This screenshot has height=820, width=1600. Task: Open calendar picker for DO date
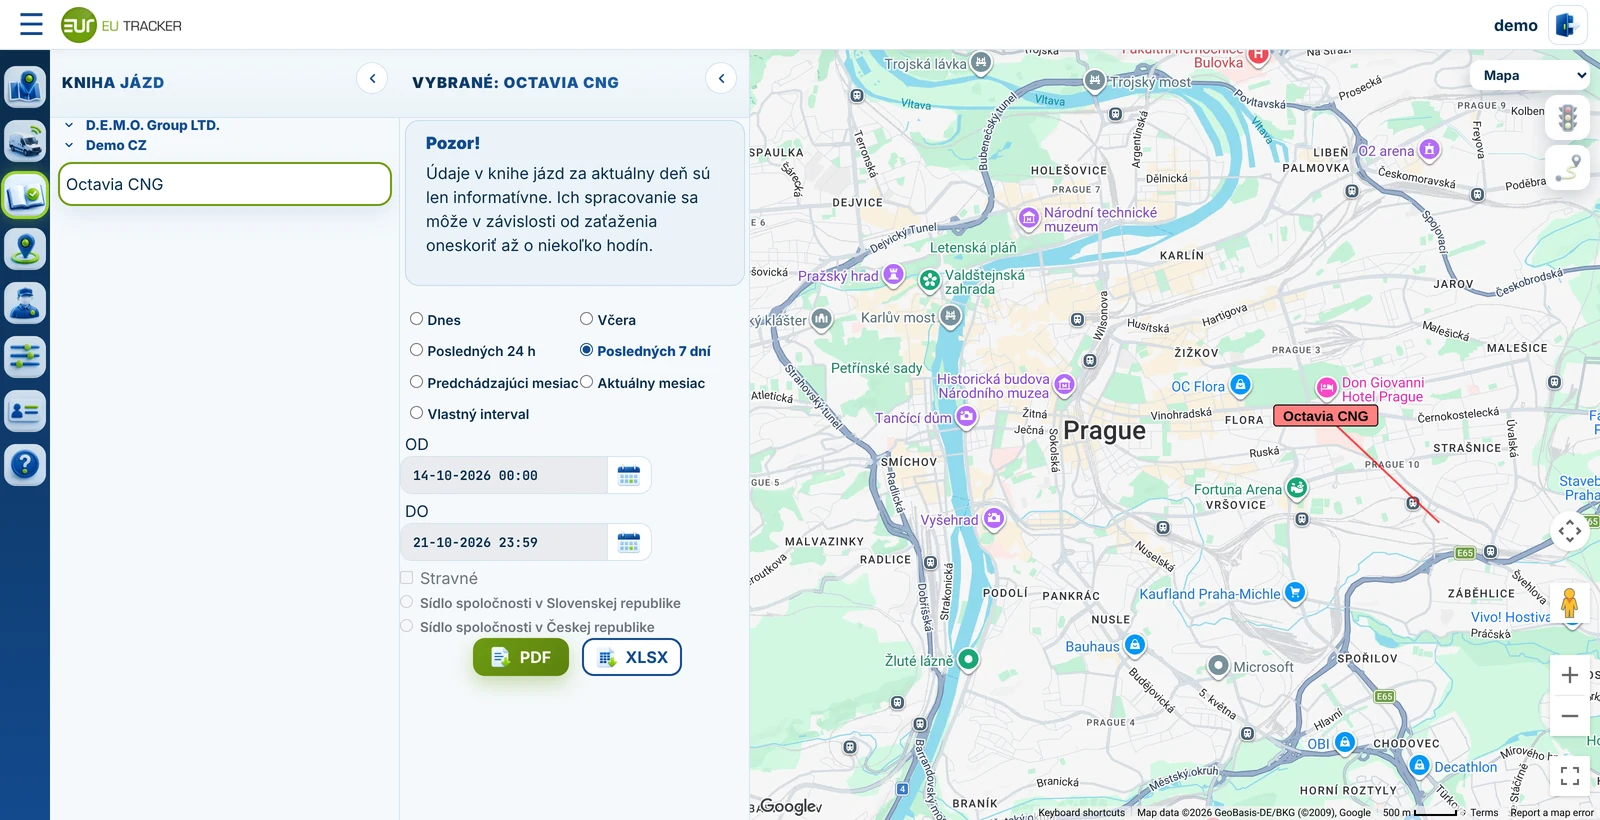[x=629, y=542]
